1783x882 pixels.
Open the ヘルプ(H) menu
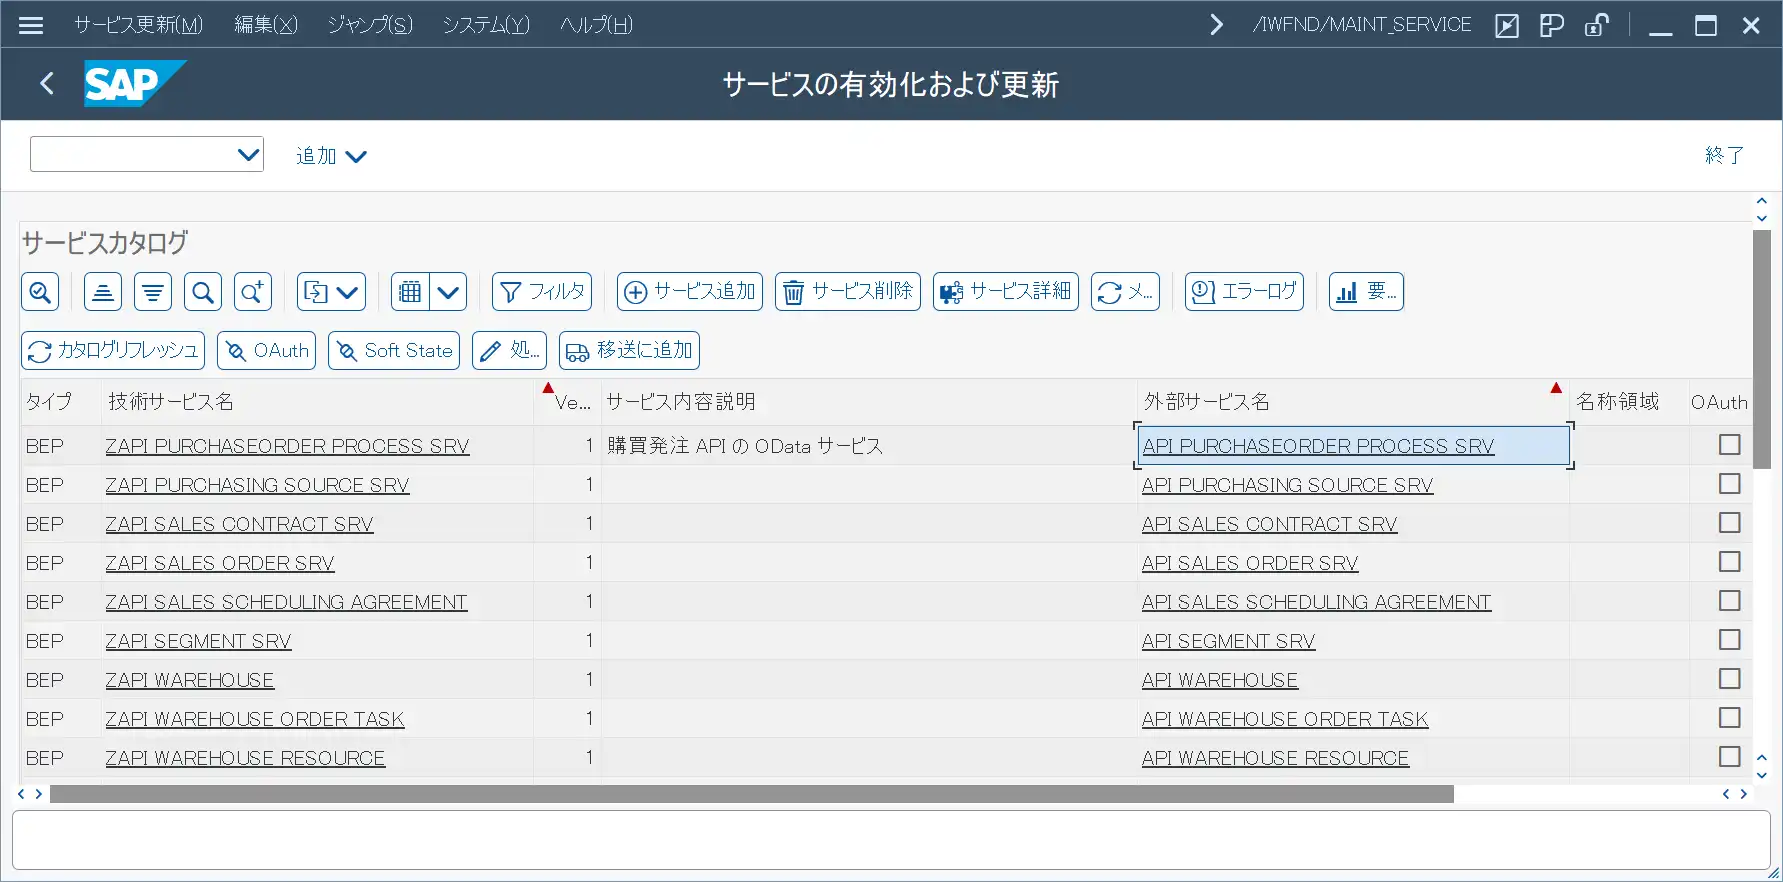tap(596, 25)
